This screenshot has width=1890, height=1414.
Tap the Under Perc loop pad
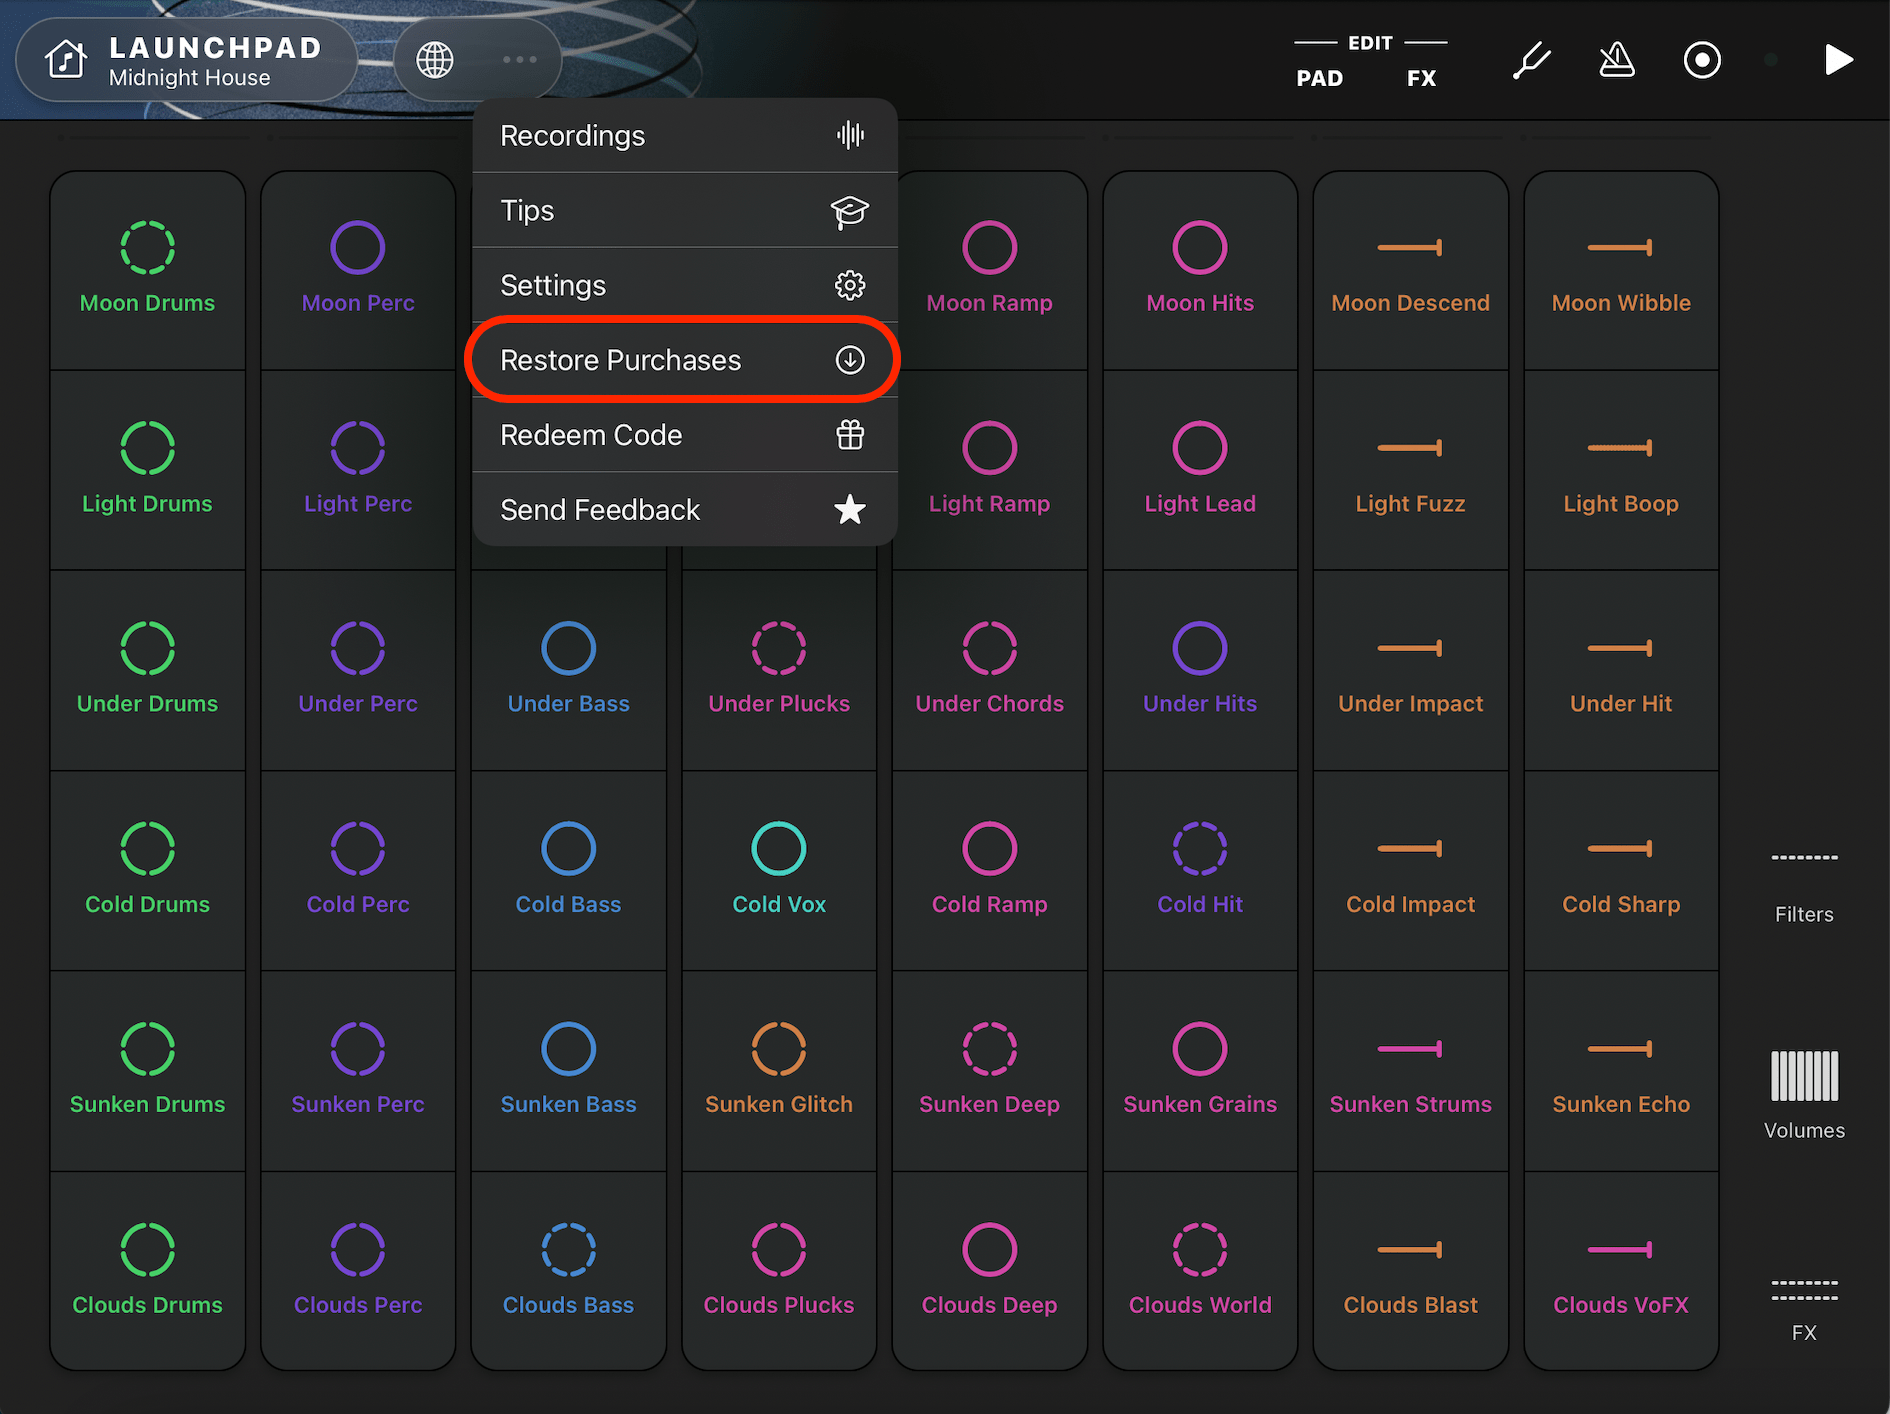(x=358, y=670)
